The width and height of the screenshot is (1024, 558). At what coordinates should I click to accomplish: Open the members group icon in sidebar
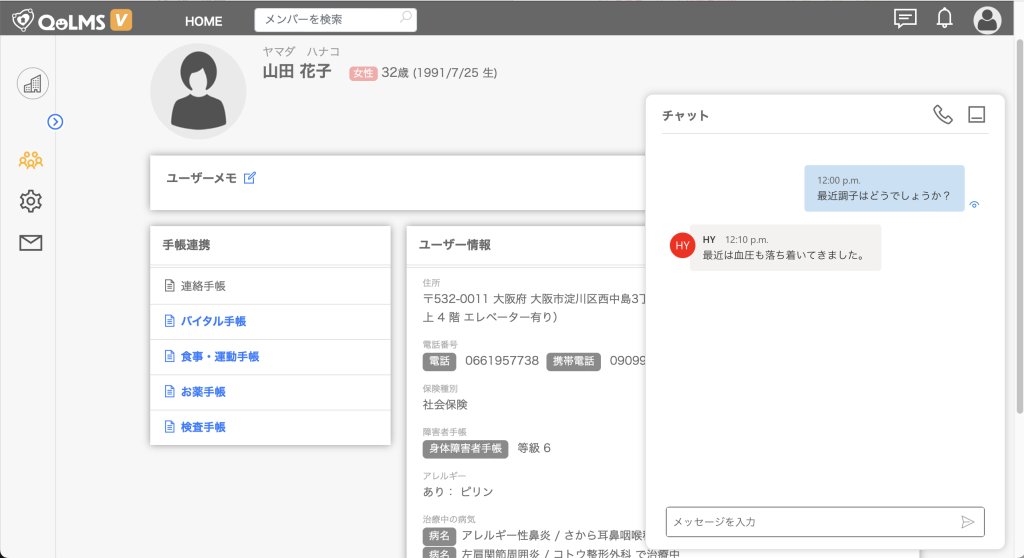click(31, 159)
